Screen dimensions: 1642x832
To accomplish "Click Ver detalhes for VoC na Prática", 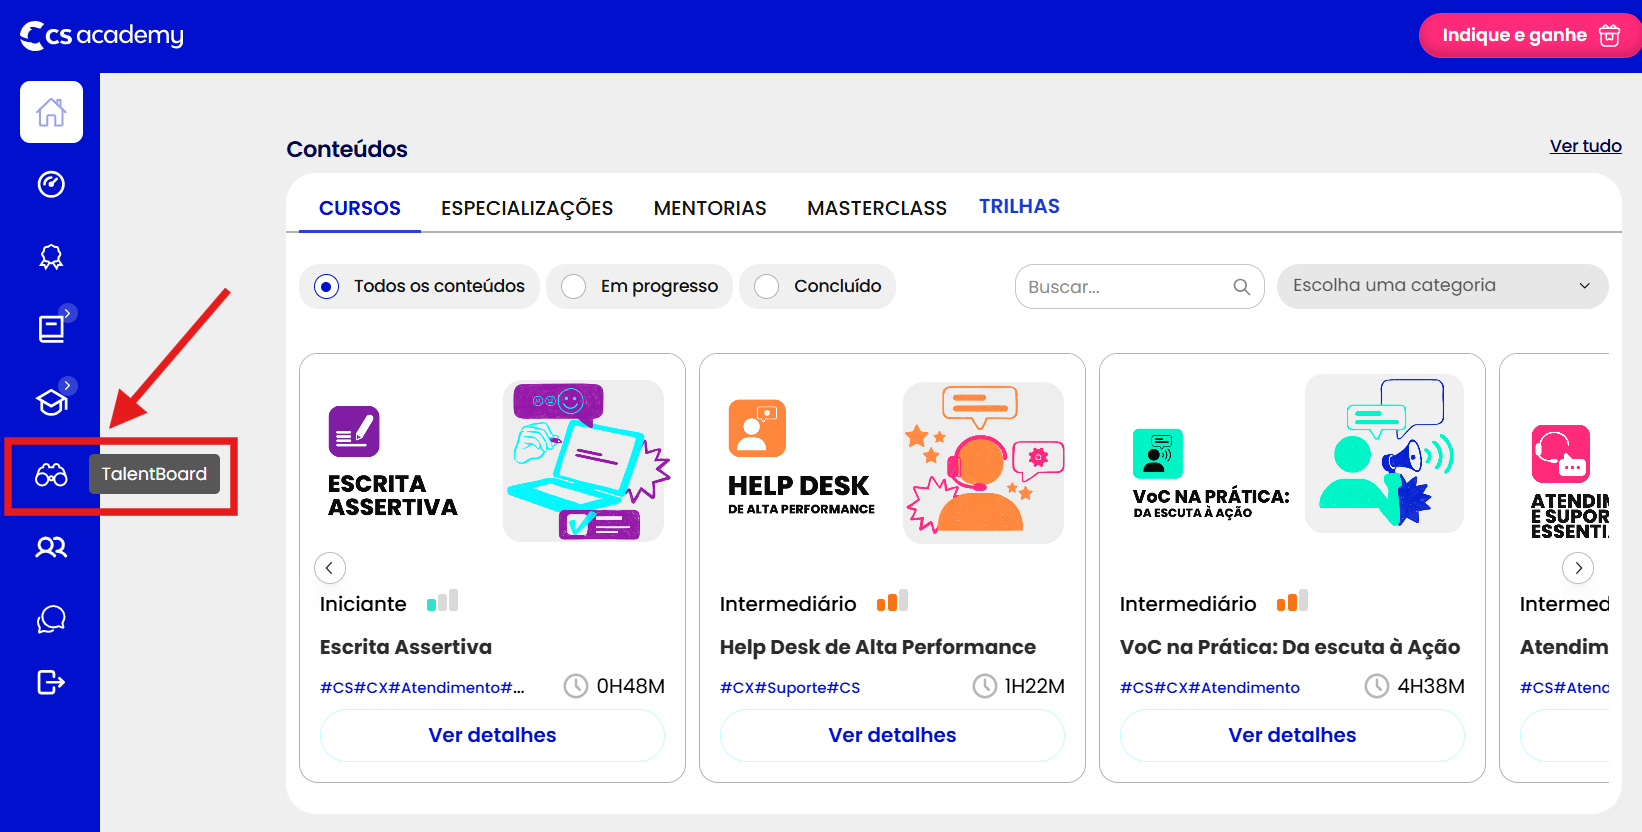I will (x=1292, y=735).
